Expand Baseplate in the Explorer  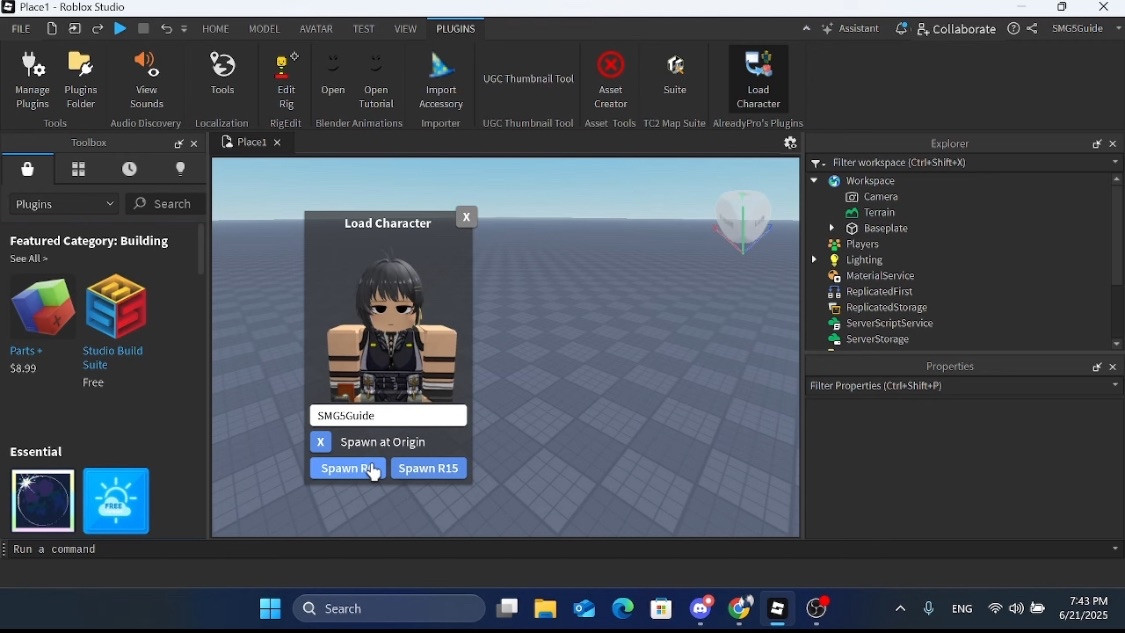click(831, 228)
